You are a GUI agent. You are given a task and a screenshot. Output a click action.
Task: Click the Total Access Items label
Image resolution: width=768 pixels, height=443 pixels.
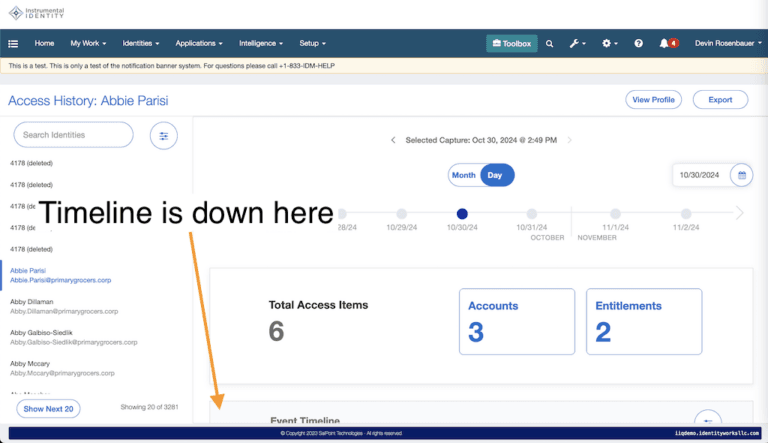click(x=318, y=305)
